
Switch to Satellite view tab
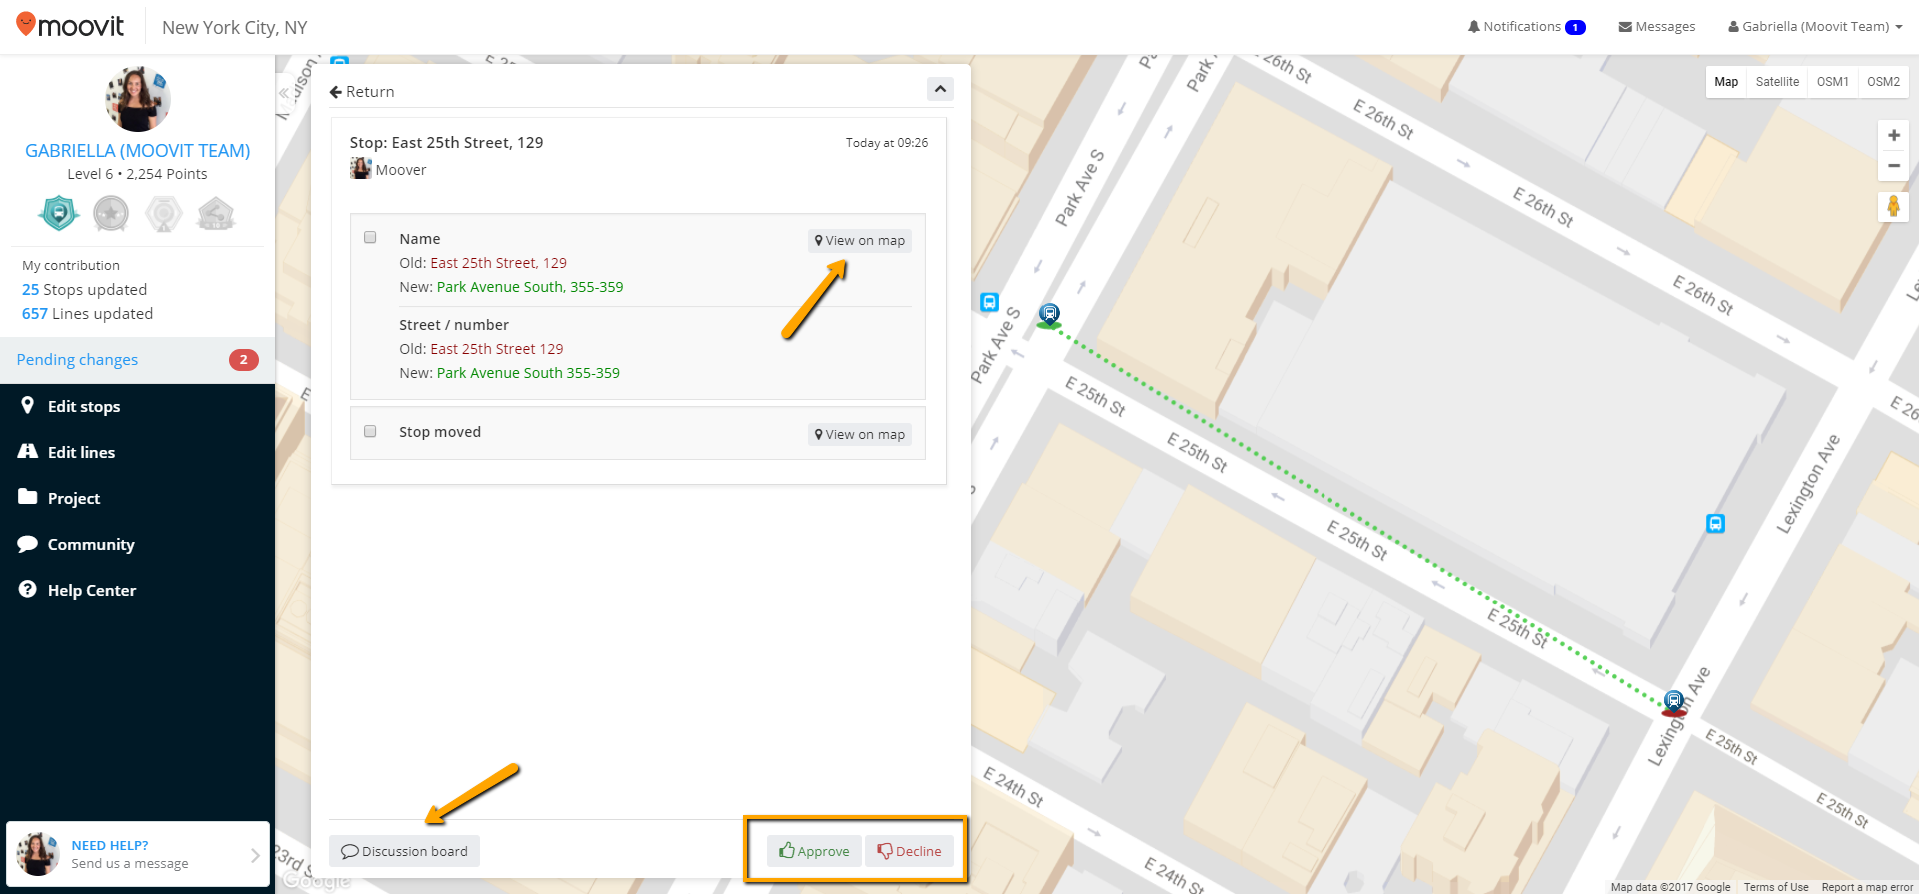1777,82
